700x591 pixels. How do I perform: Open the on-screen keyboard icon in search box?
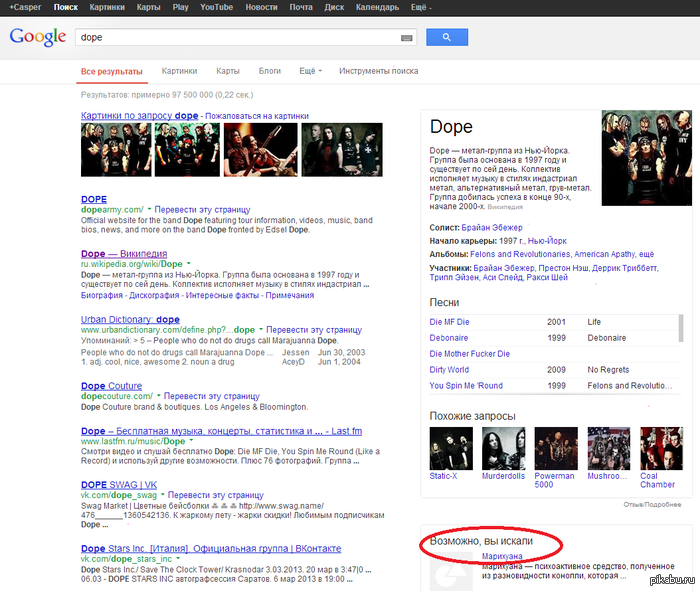(406, 38)
